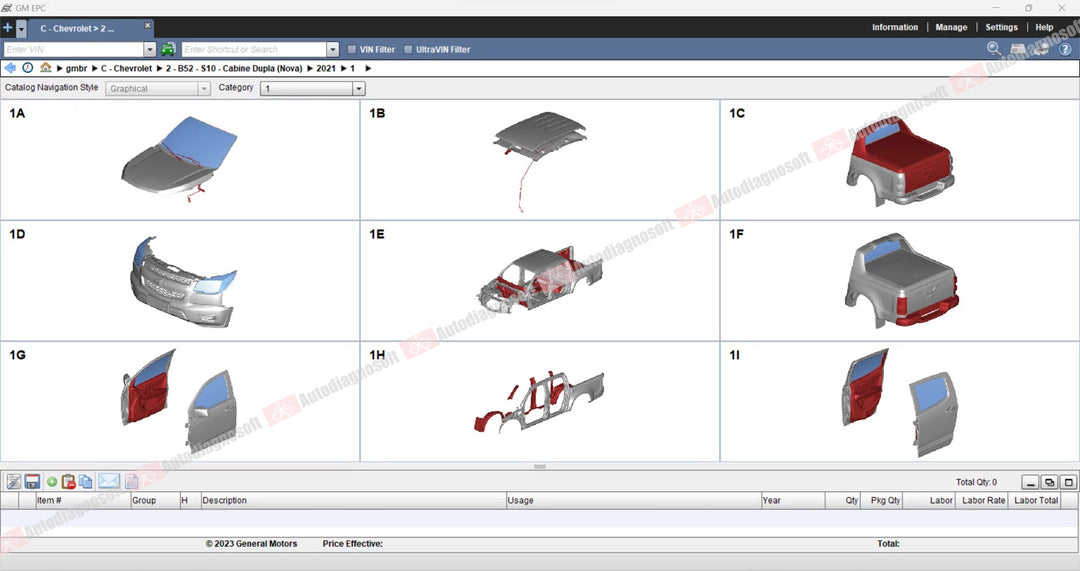Screen dimensions: 1080x571
Task: Click the green vehicle VIN decode icon
Action: click(x=169, y=50)
